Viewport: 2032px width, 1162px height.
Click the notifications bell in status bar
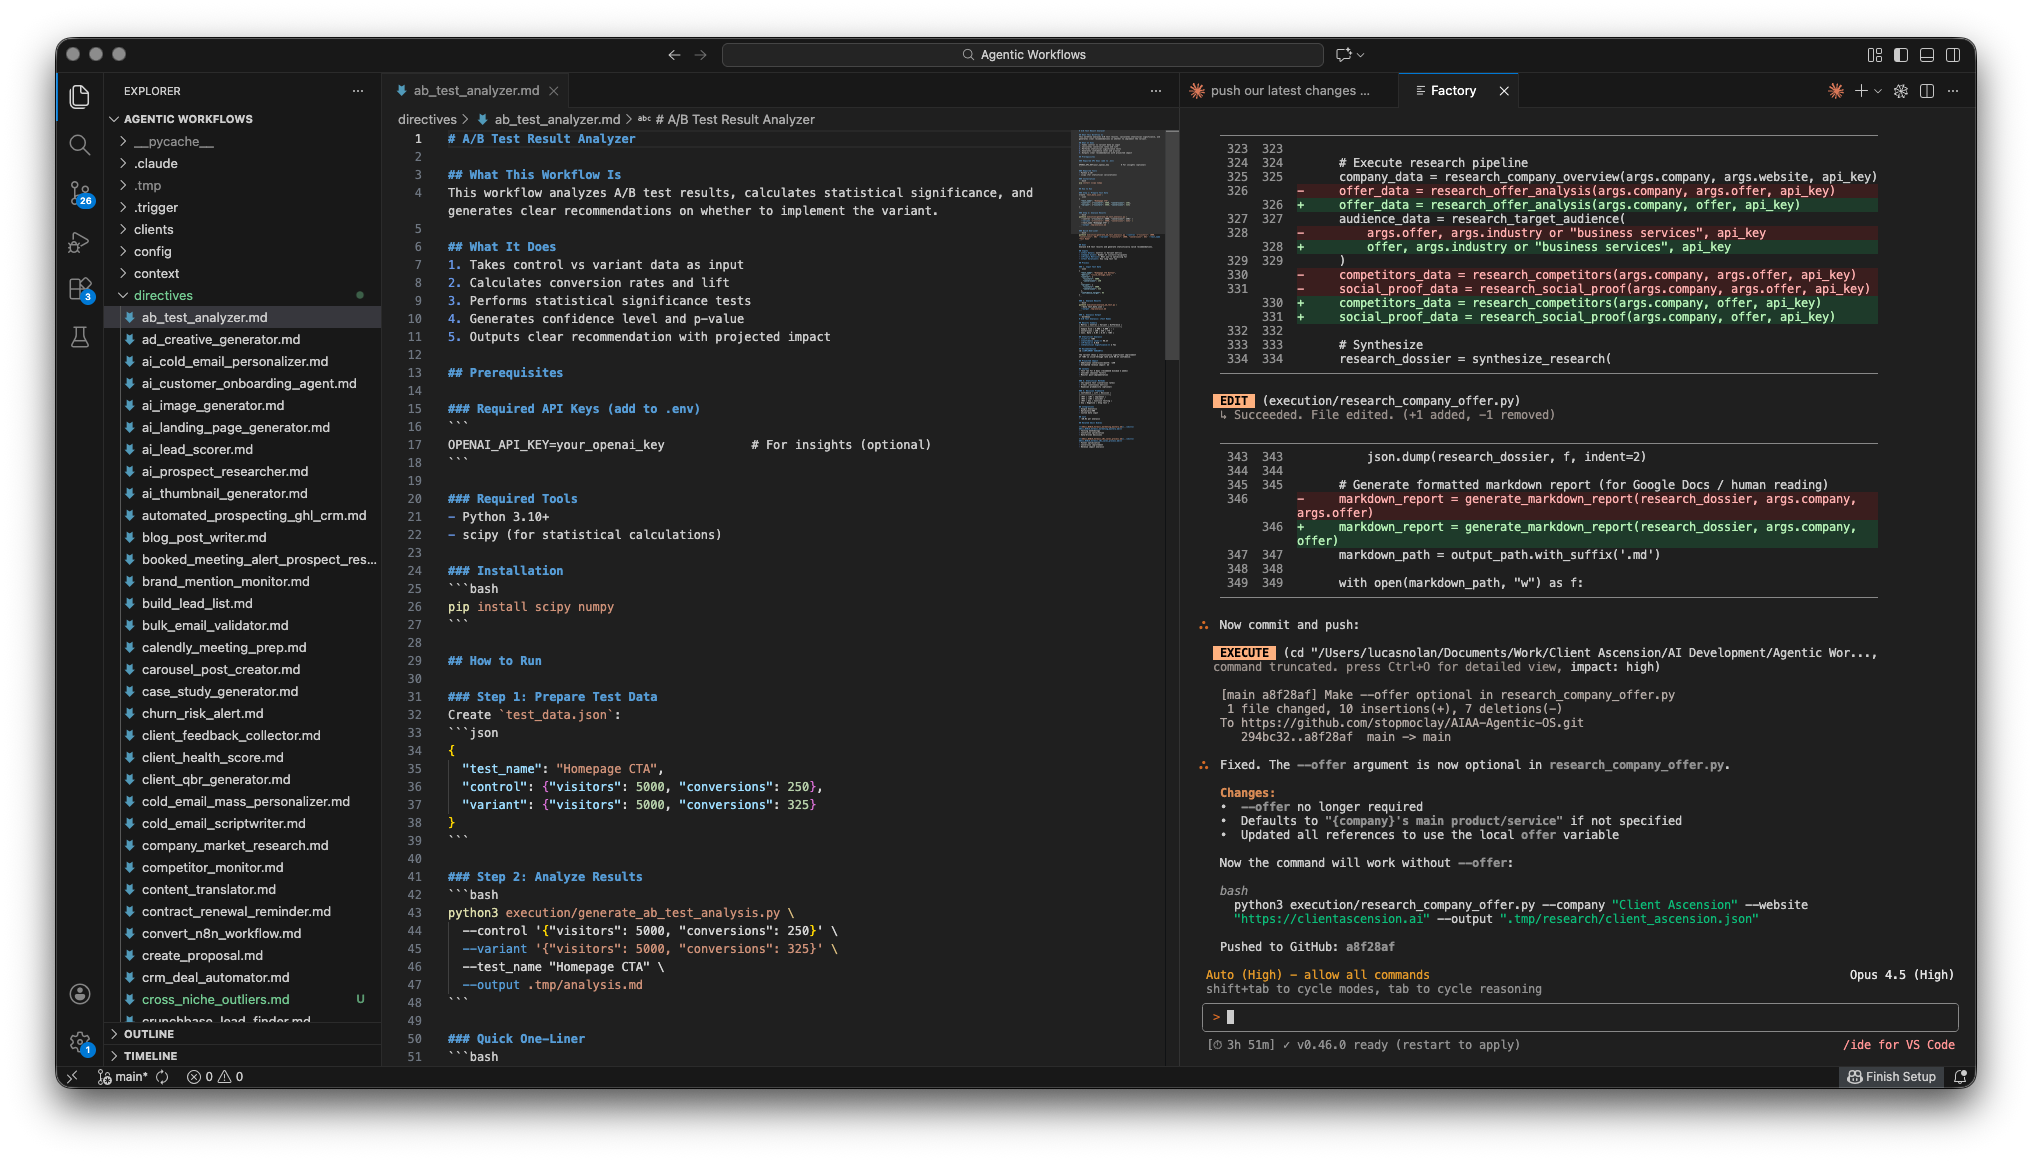point(1960,1077)
